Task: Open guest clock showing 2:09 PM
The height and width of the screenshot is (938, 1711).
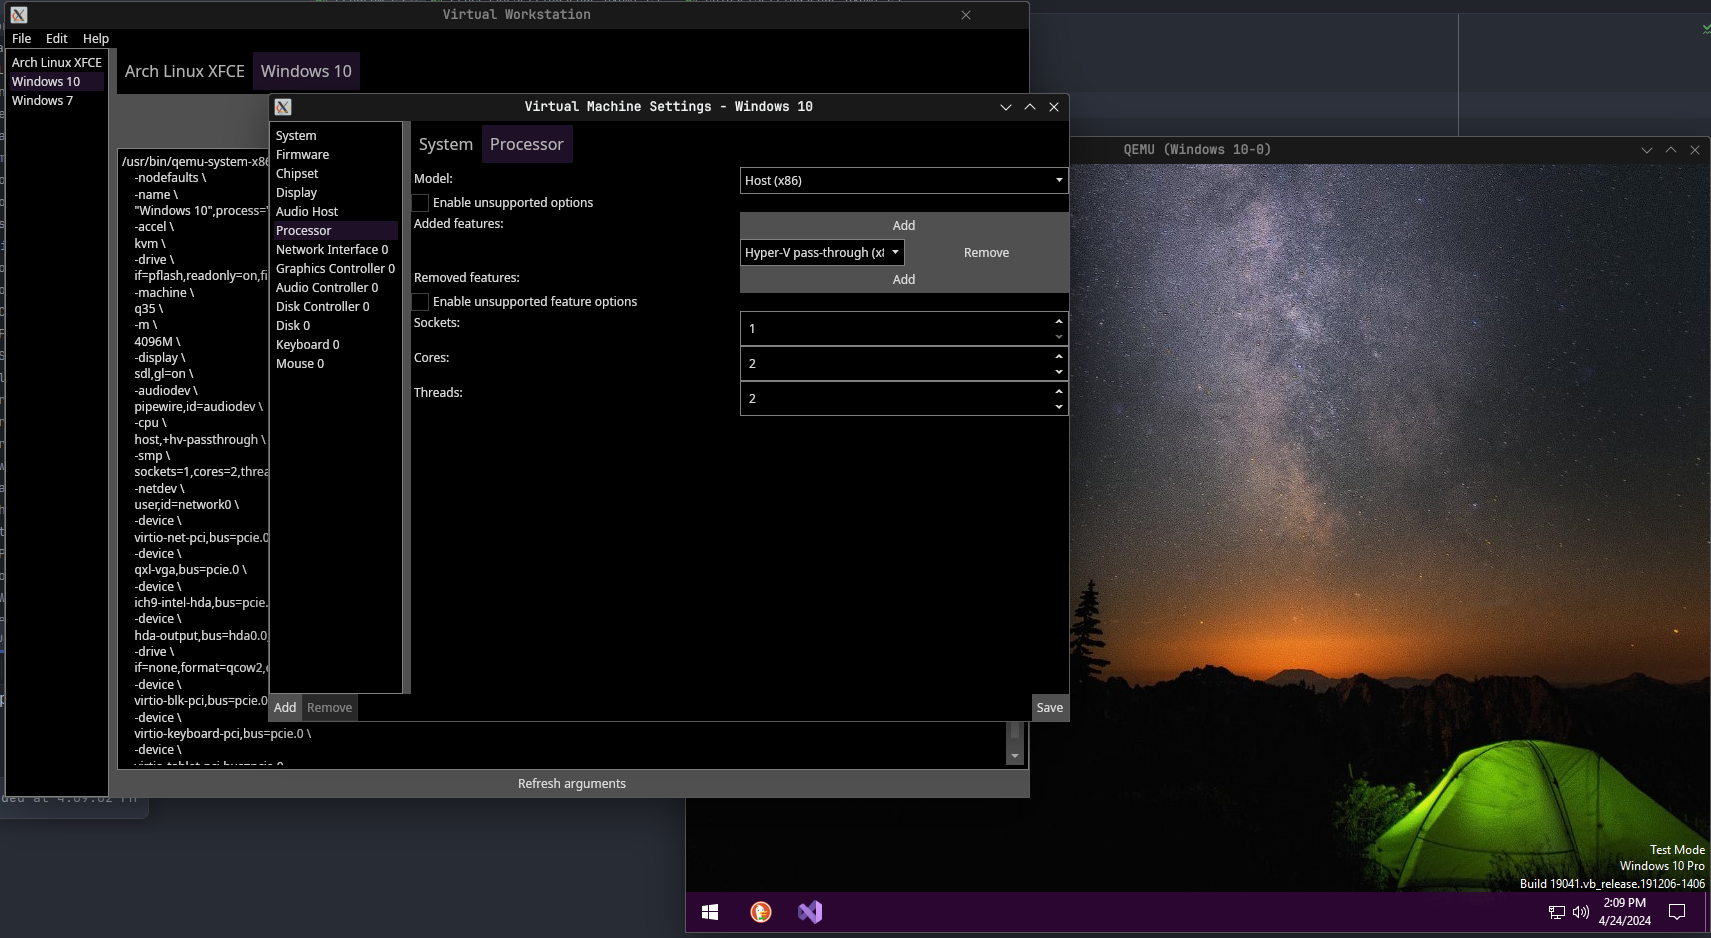Action: [x=1624, y=912]
